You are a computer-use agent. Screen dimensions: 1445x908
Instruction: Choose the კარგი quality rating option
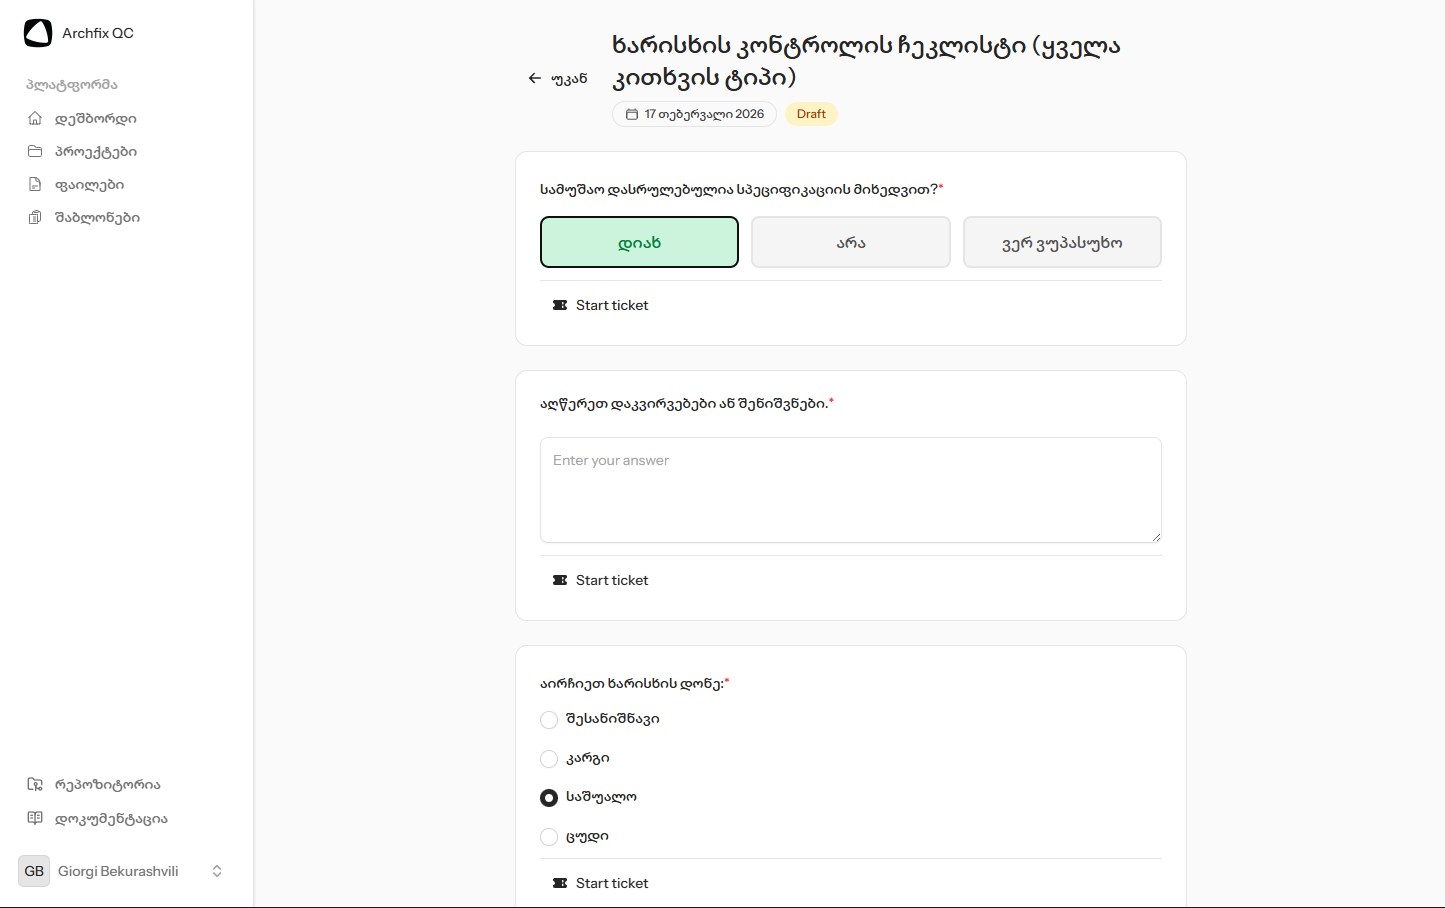pos(549,758)
